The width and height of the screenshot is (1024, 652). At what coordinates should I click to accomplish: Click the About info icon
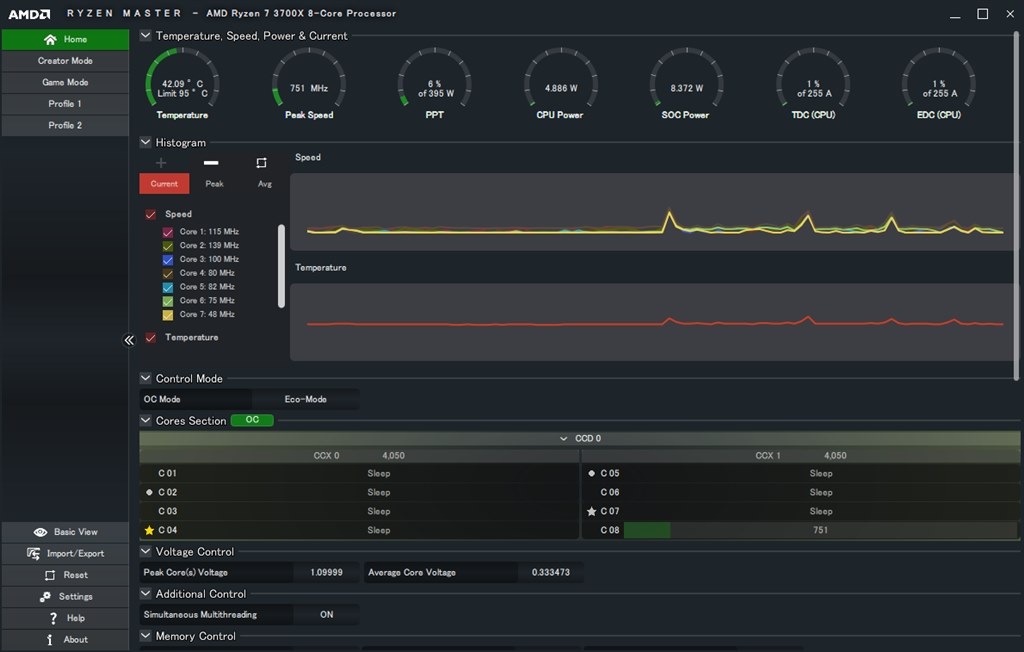click(x=50, y=640)
